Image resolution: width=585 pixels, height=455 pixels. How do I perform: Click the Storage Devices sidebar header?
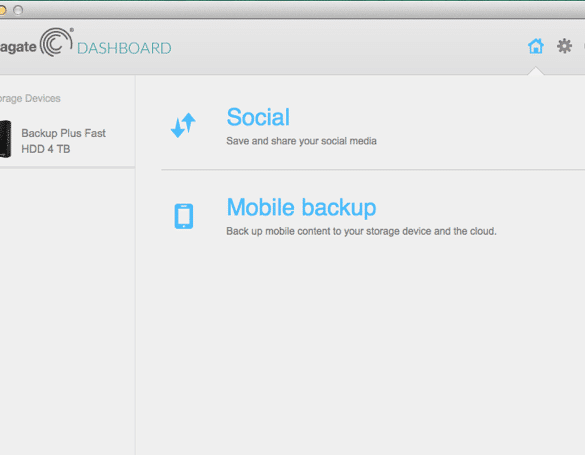(30, 98)
